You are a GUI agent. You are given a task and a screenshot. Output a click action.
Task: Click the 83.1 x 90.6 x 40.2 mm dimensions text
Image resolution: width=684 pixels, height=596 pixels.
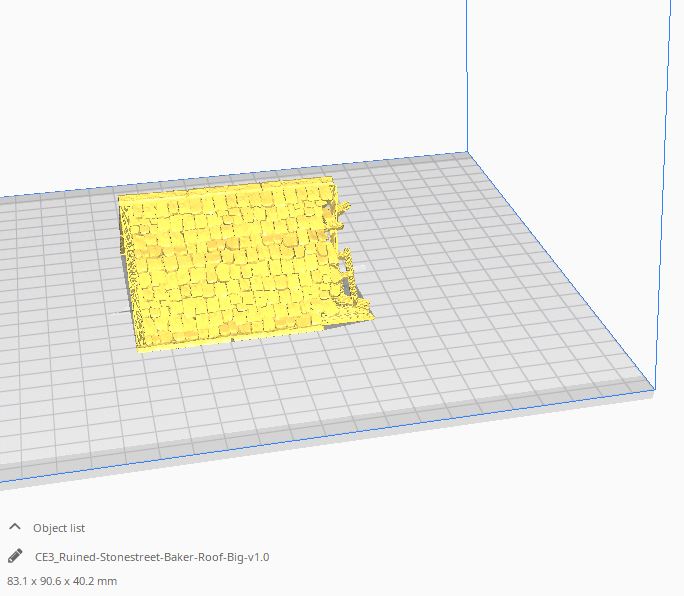[62, 581]
